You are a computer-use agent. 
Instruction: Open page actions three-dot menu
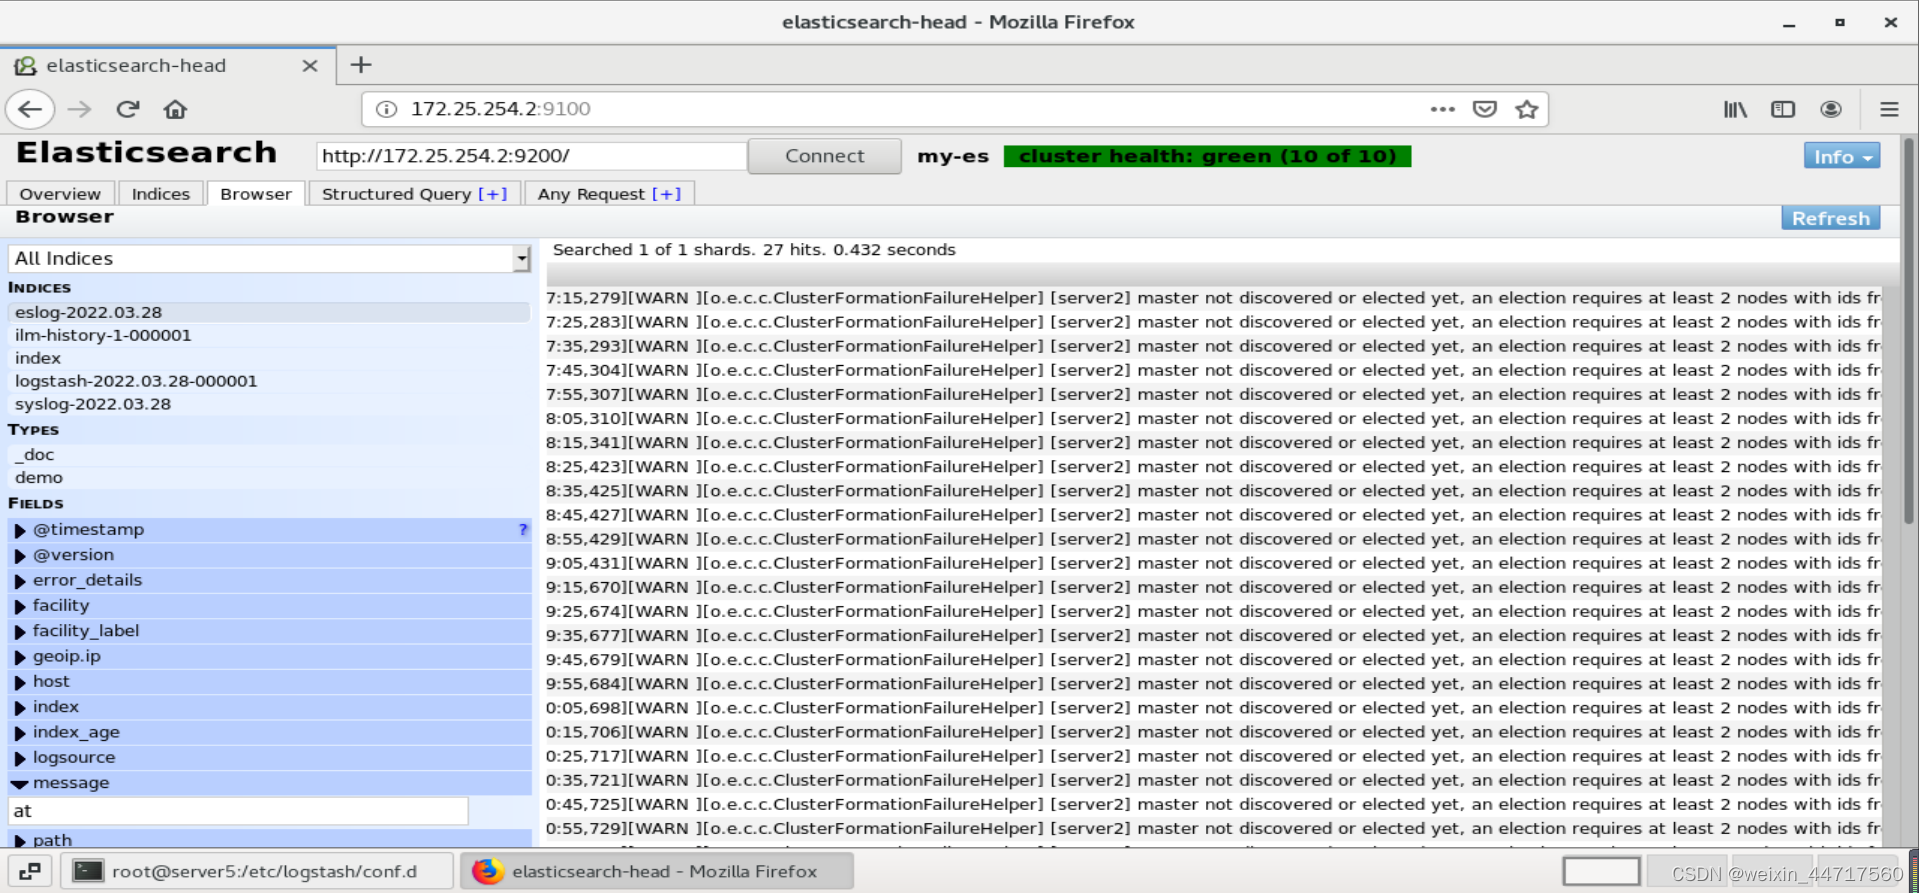tap(1442, 109)
